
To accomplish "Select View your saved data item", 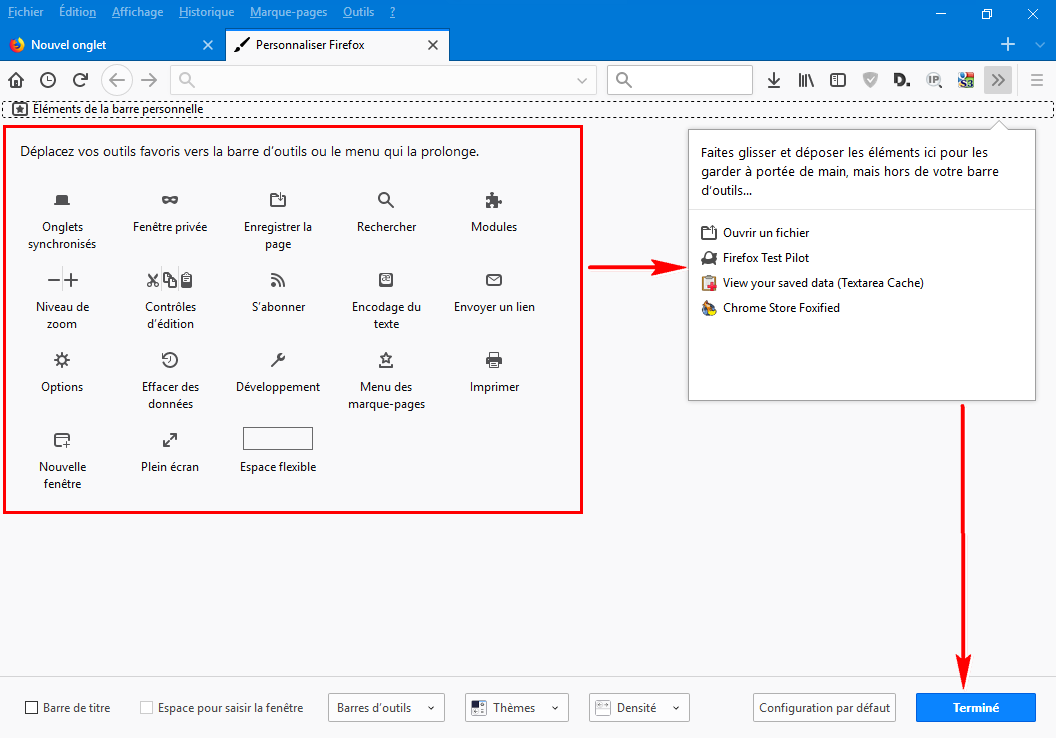I will [x=812, y=283].
